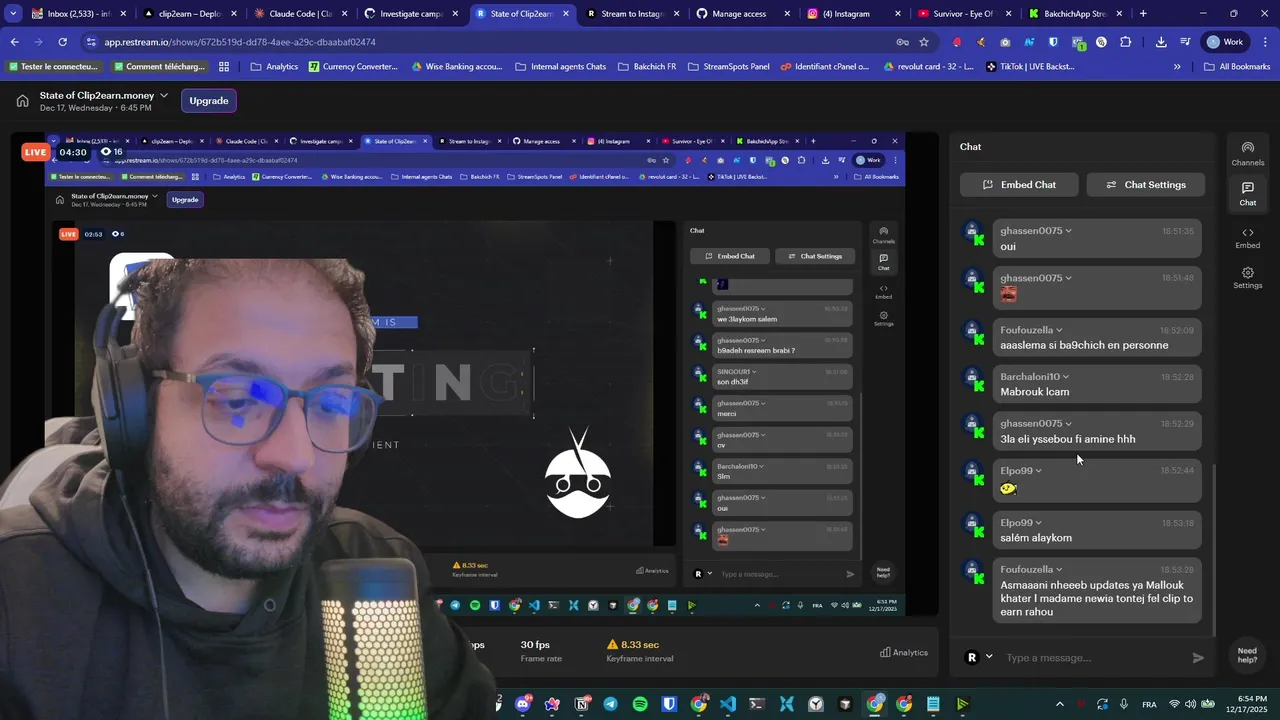
Task: Show hidden system tray icons
Action: point(1060,704)
